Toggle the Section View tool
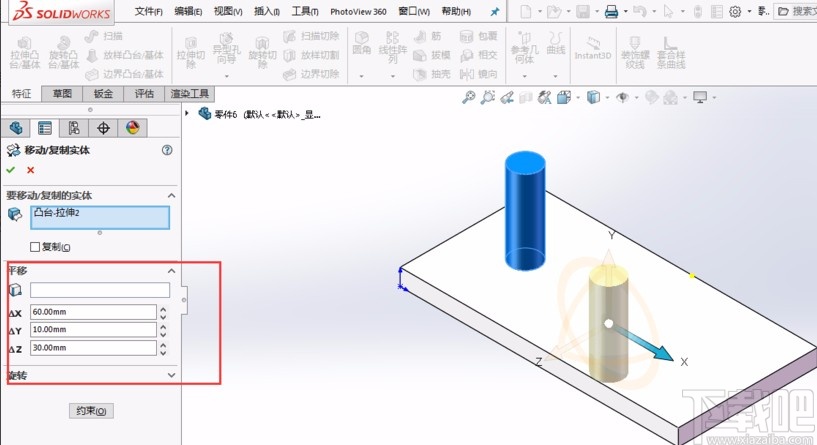The width and height of the screenshot is (817, 445). (526, 97)
